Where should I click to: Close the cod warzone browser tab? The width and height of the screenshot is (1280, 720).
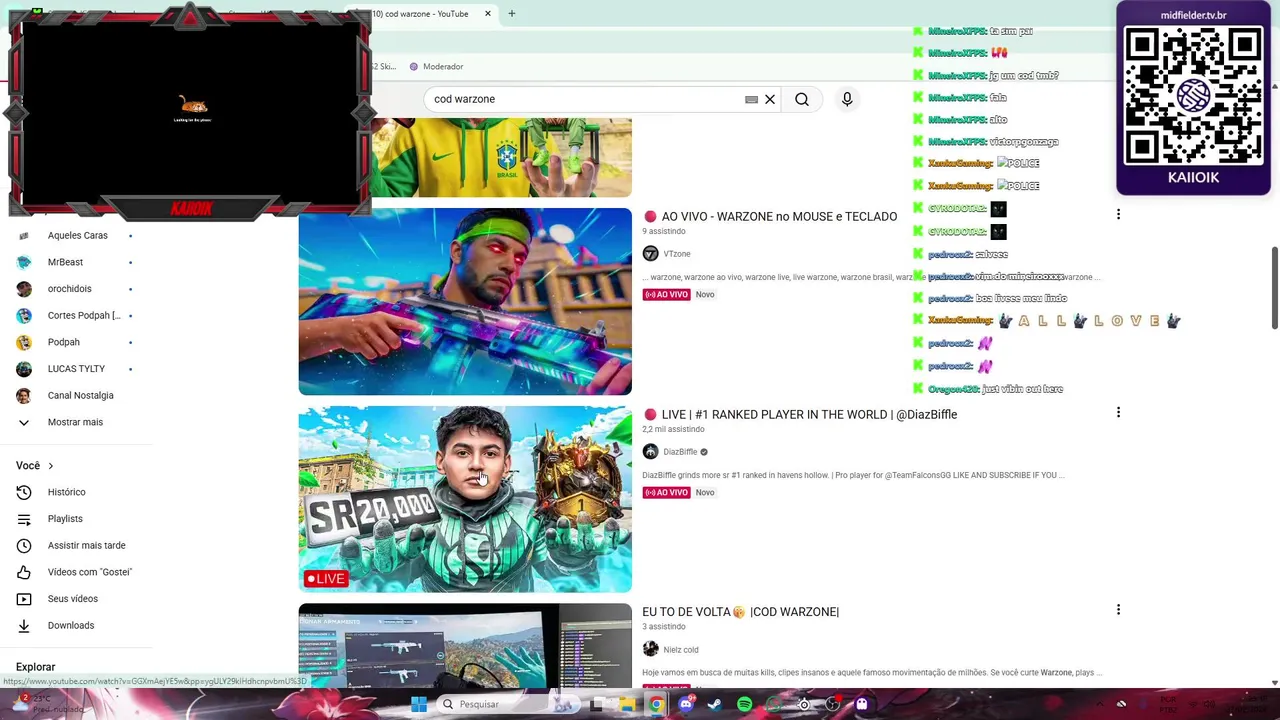[488, 14]
